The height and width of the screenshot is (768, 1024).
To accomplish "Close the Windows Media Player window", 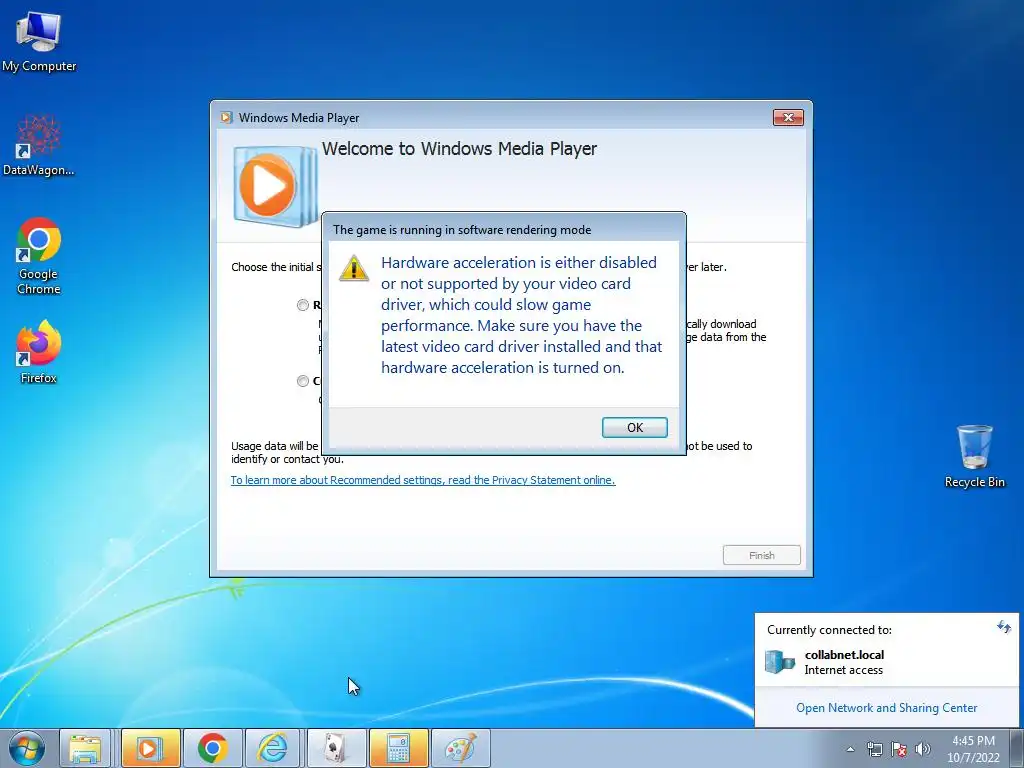I will [x=788, y=118].
